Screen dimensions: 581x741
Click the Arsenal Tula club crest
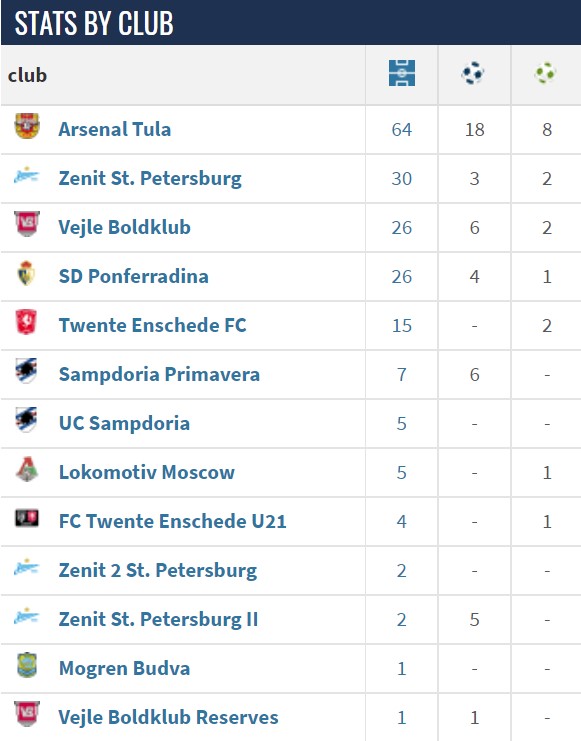click(27, 126)
